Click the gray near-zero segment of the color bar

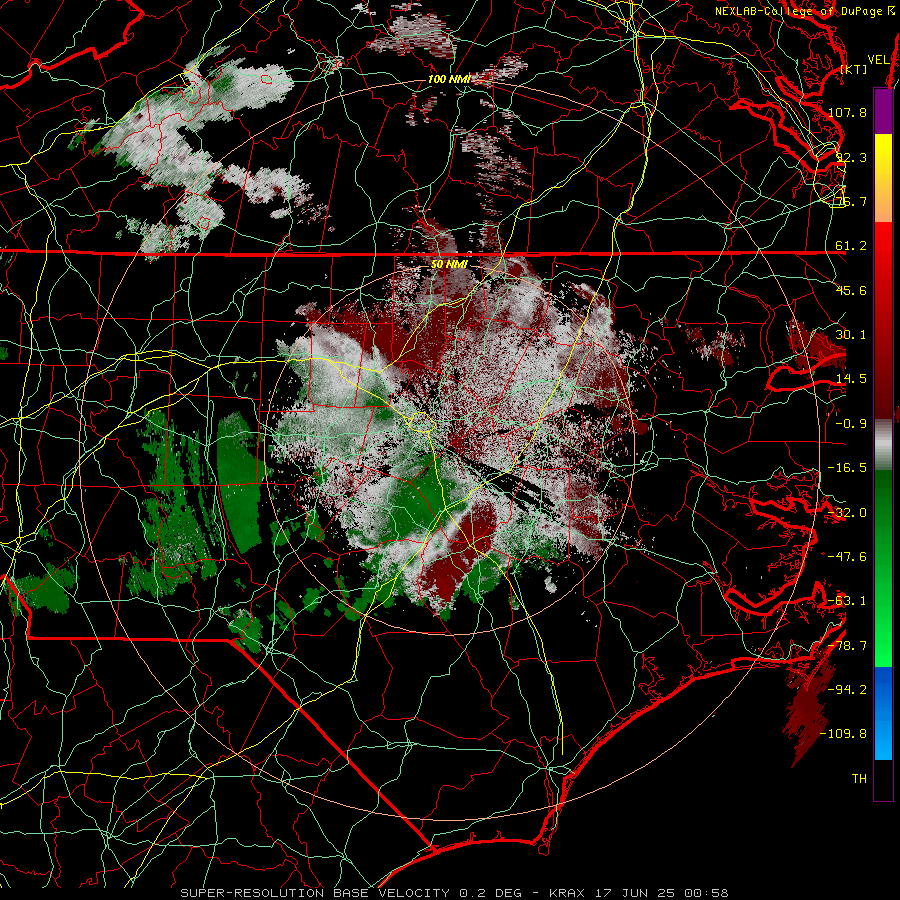883,445
